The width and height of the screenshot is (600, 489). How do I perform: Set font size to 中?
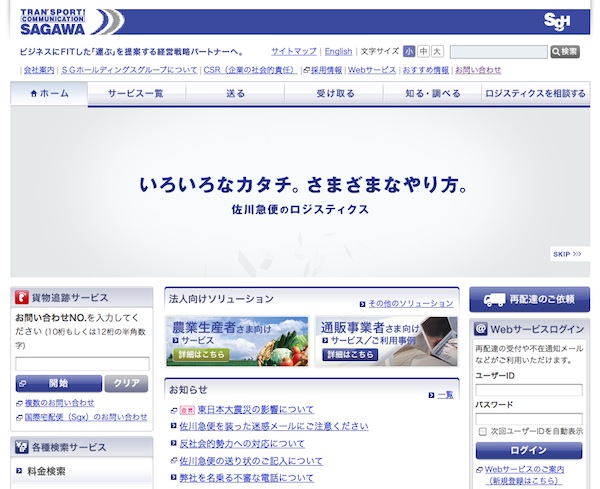click(x=424, y=51)
